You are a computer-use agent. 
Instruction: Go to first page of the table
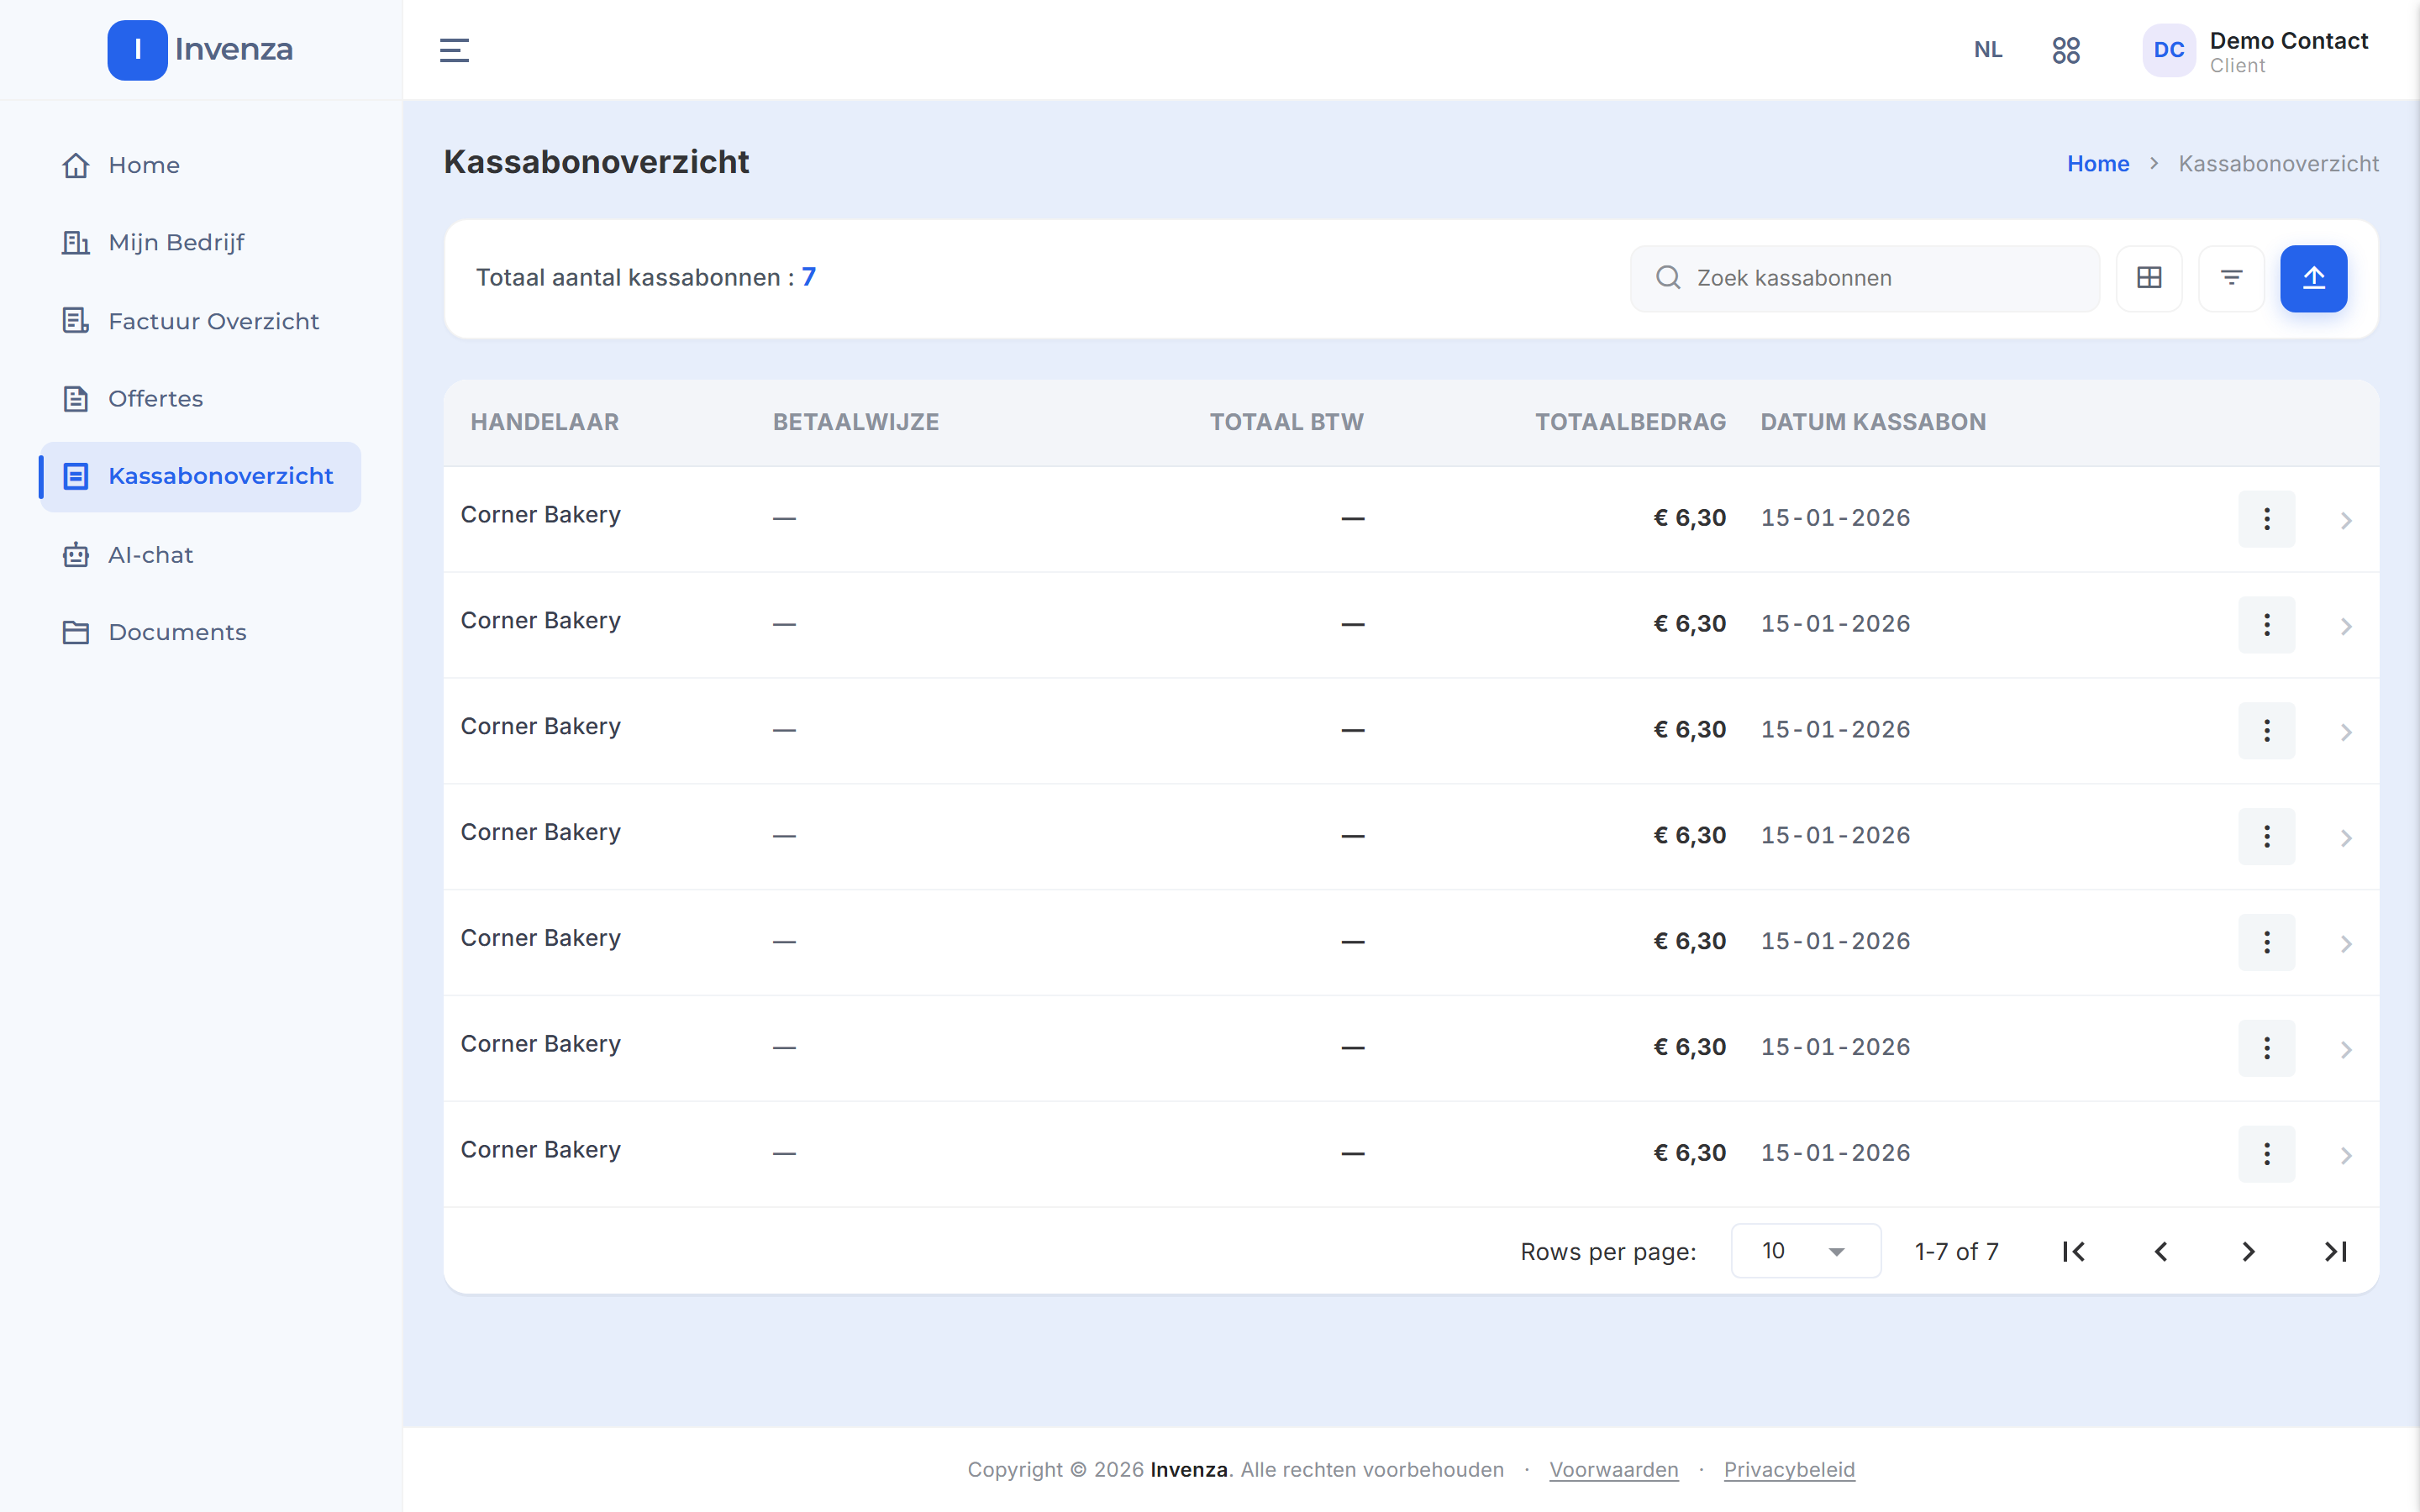[2074, 1251]
